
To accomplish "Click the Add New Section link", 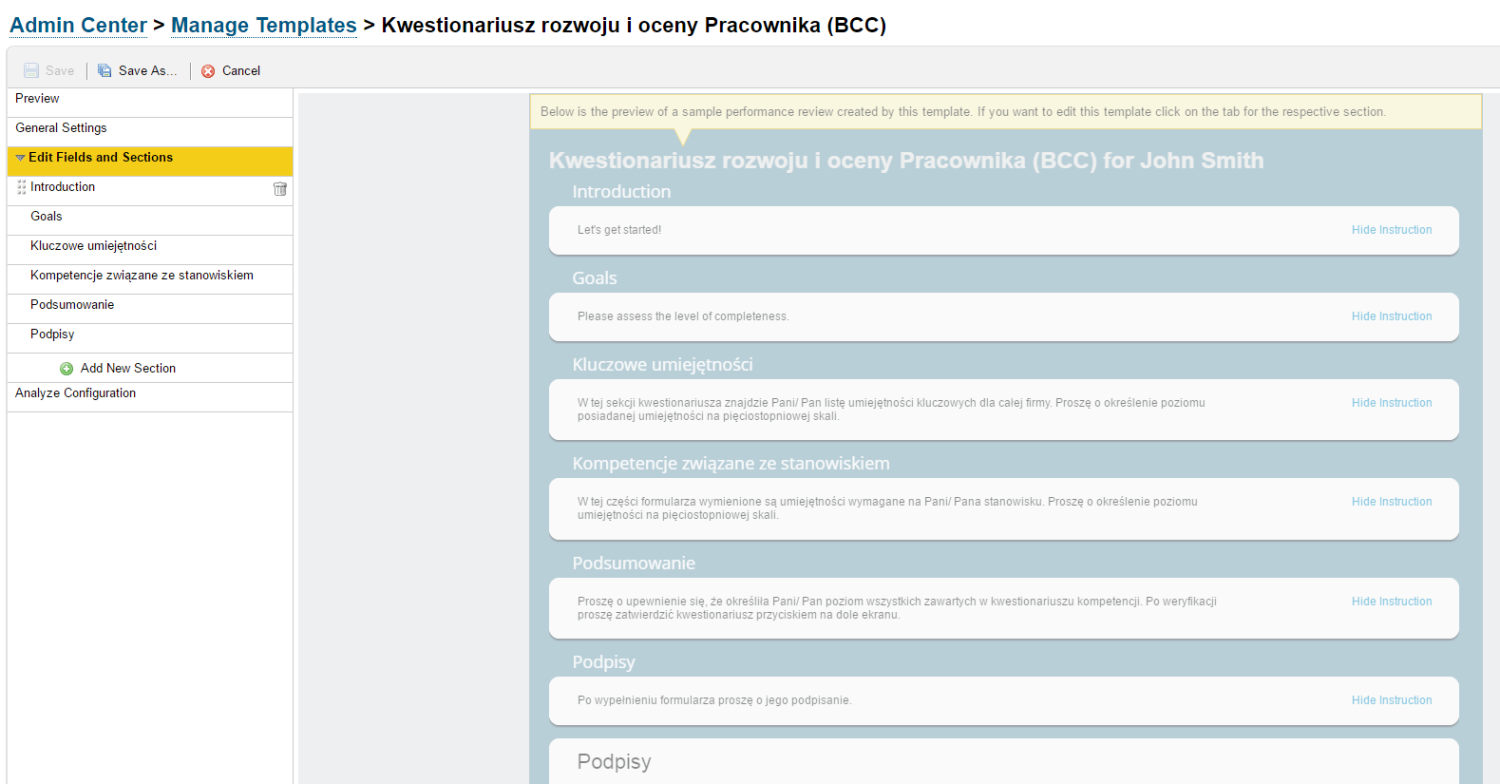I will pos(127,368).
